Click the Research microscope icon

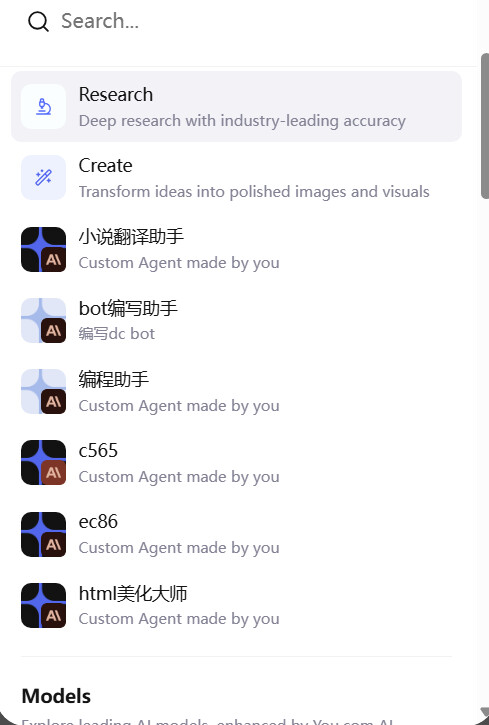coord(43,106)
